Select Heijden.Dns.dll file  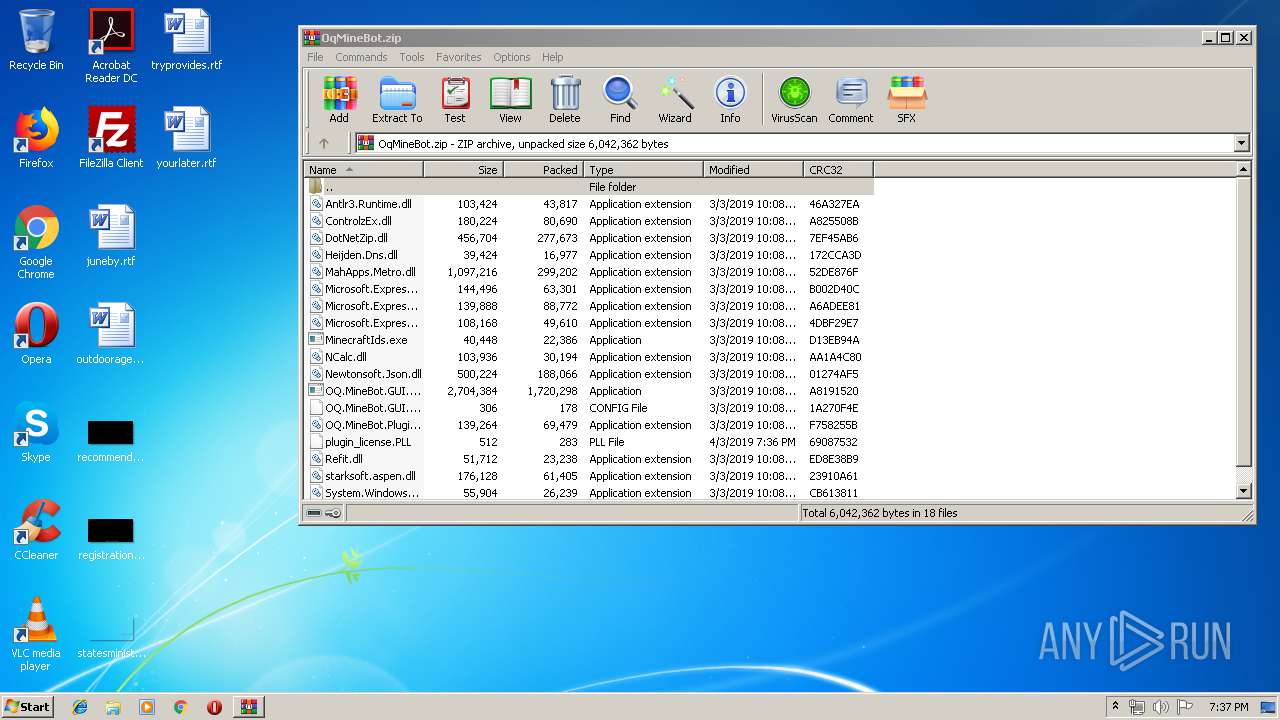(x=589, y=255)
